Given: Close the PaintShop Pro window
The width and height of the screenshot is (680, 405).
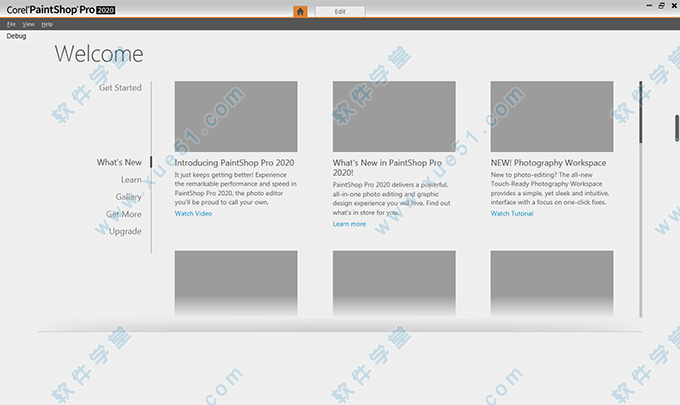Looking at the screenshot, I should [674, 6].
